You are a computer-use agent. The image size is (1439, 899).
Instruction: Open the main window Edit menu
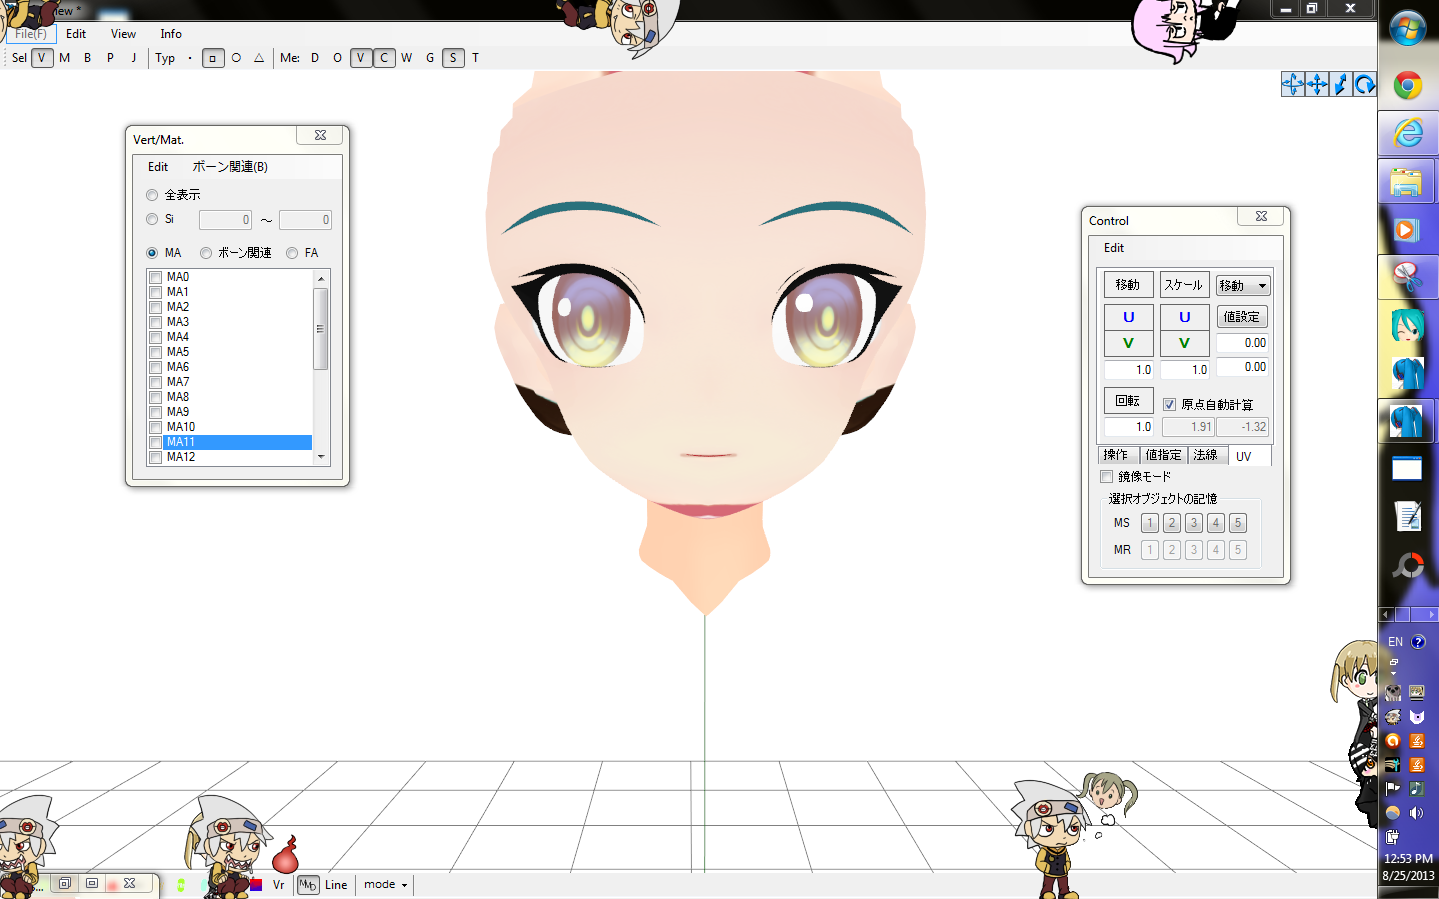pos(76,34)
